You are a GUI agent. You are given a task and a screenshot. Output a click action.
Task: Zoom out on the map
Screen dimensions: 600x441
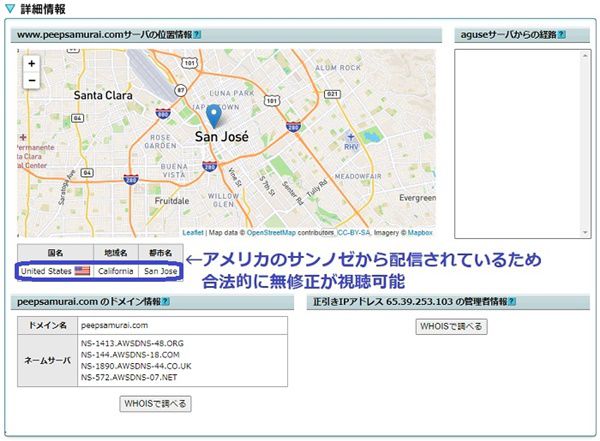(31, 80)
